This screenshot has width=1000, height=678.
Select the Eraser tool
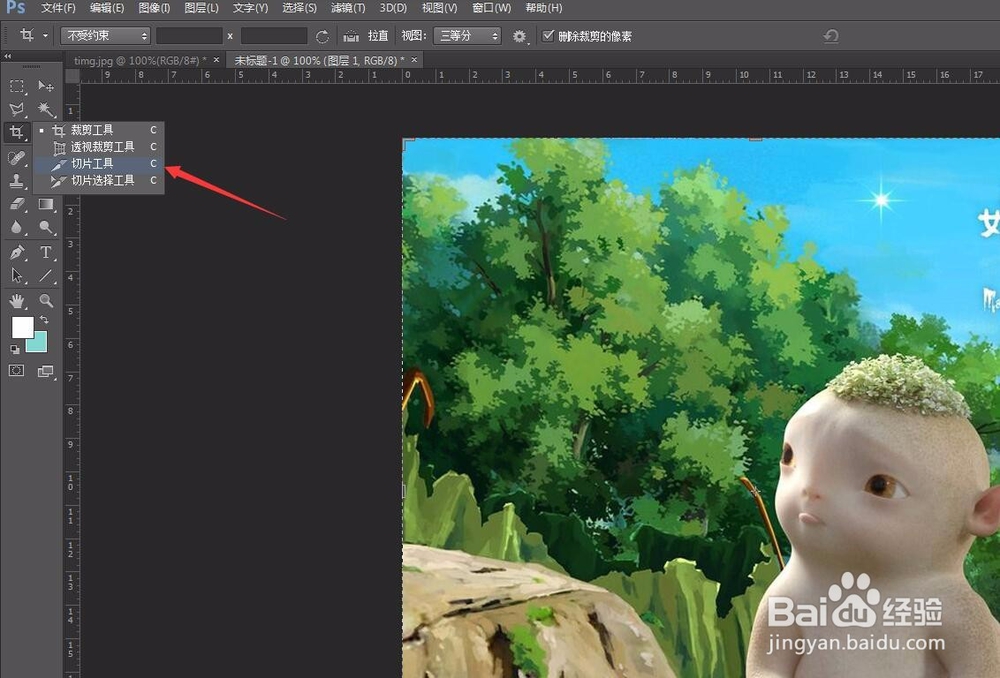coord(16,205)
